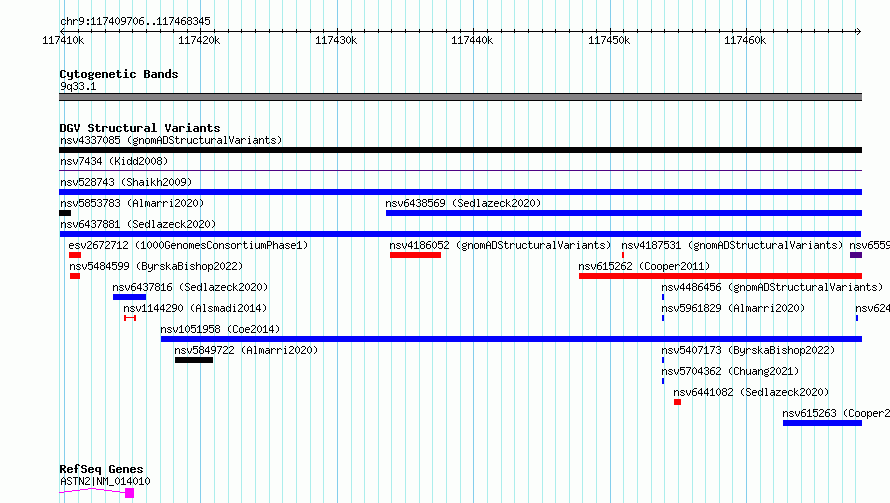The image size is (890, 503).
Task: Open variant nsv7434 (Kidd2008) label
Action: (x=114, y=161)
